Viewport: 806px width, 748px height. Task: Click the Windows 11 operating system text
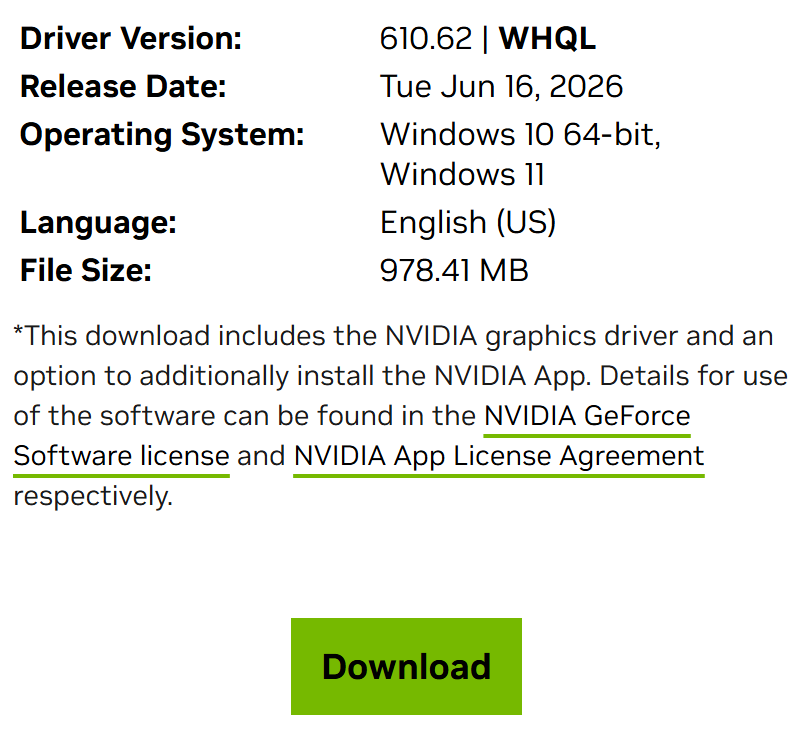point(462,174)
